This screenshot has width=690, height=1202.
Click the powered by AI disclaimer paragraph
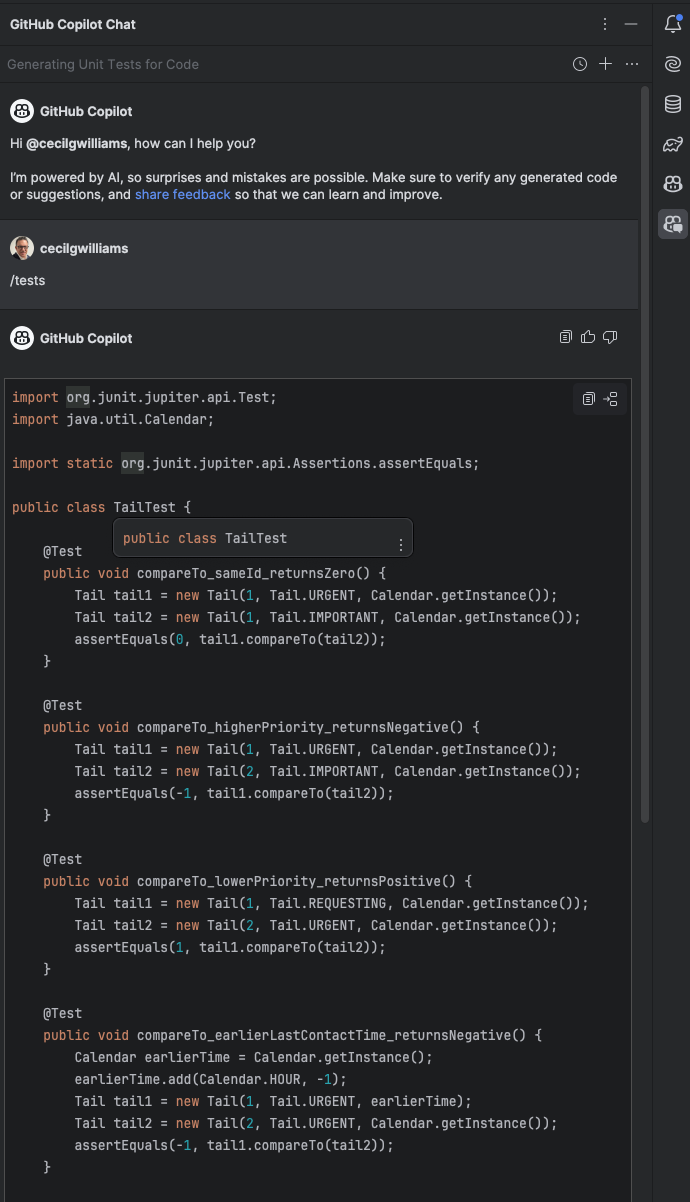click(313, 186)
